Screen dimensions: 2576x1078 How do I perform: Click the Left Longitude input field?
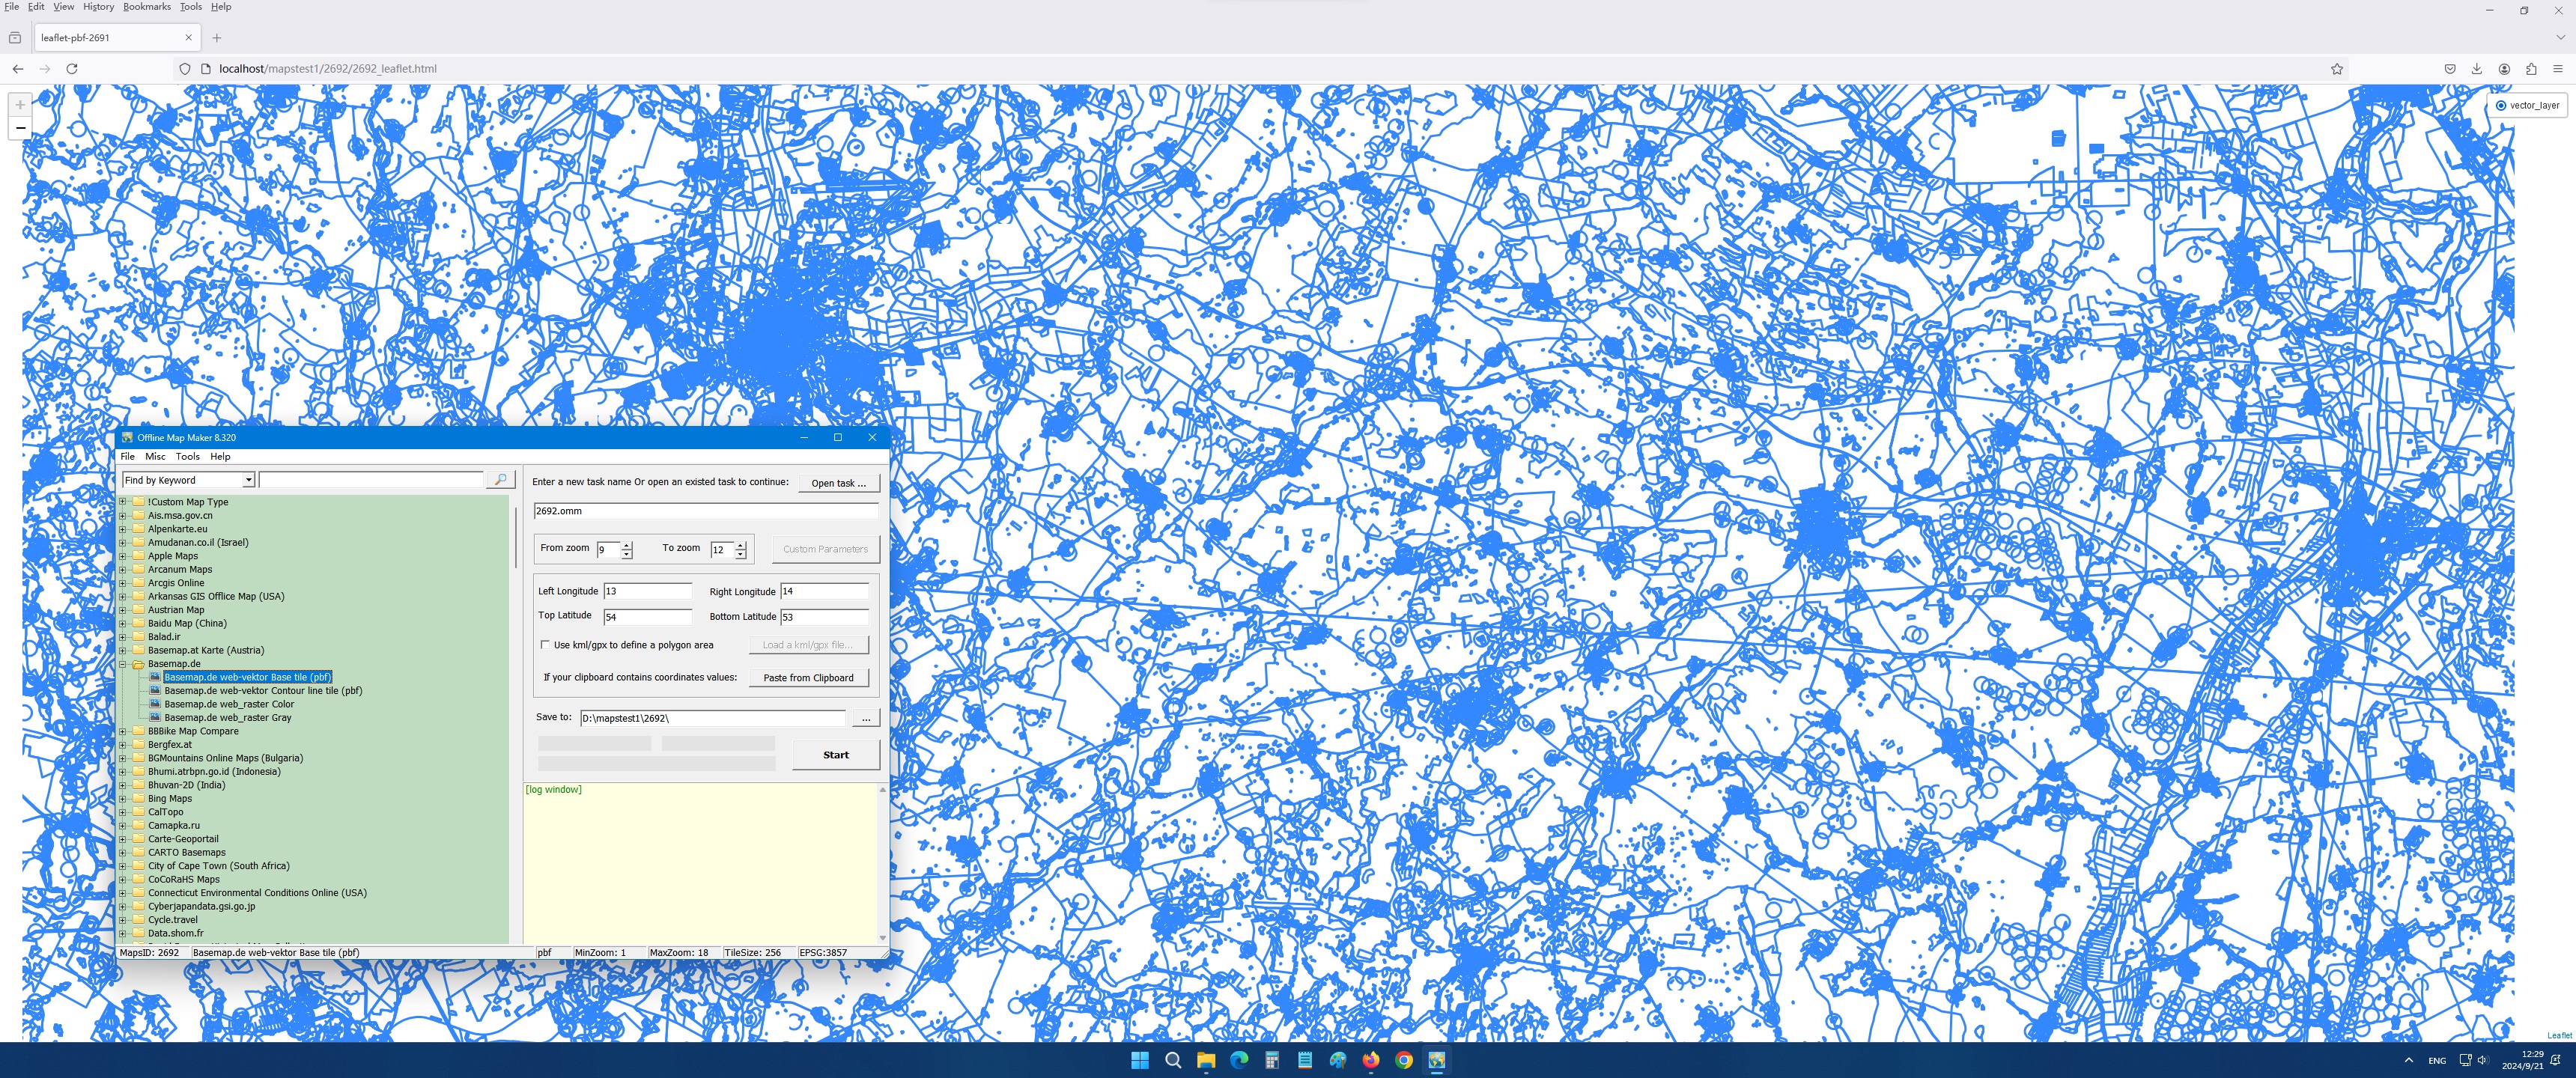[x=647, y=591]
